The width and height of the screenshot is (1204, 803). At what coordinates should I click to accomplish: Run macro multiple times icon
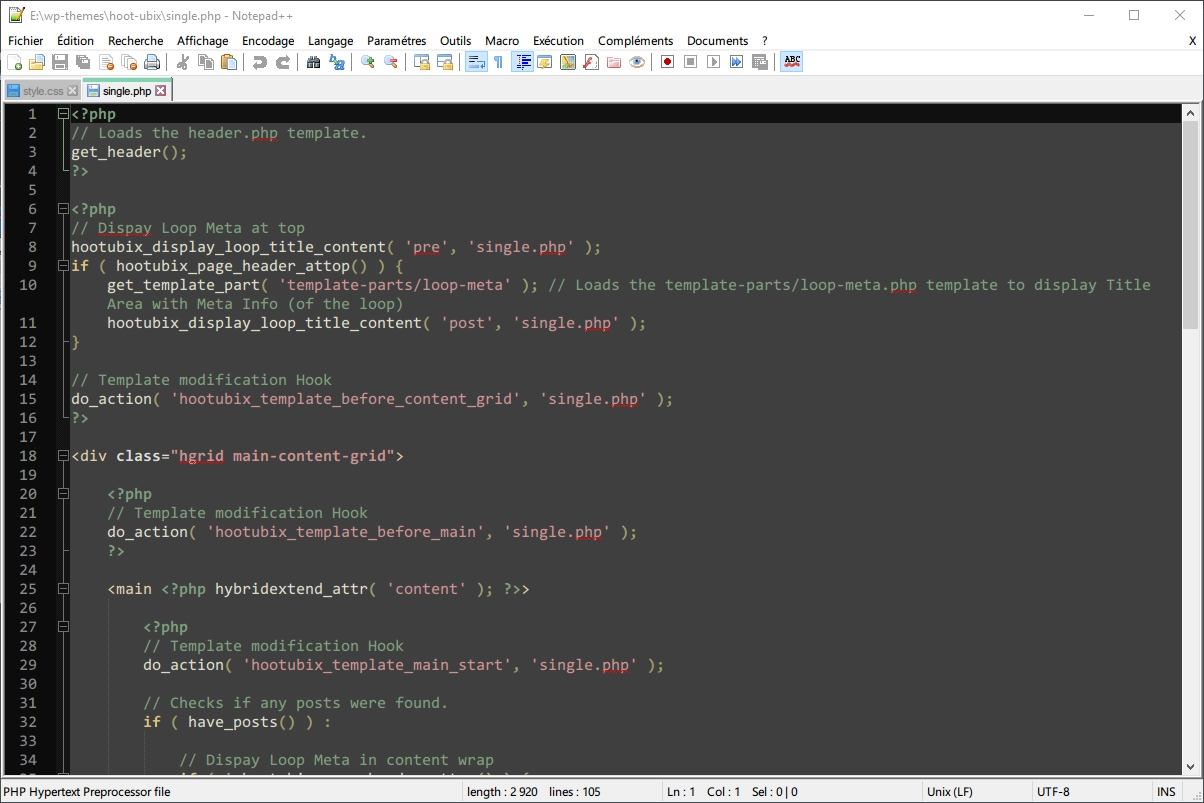pos(736,62)
